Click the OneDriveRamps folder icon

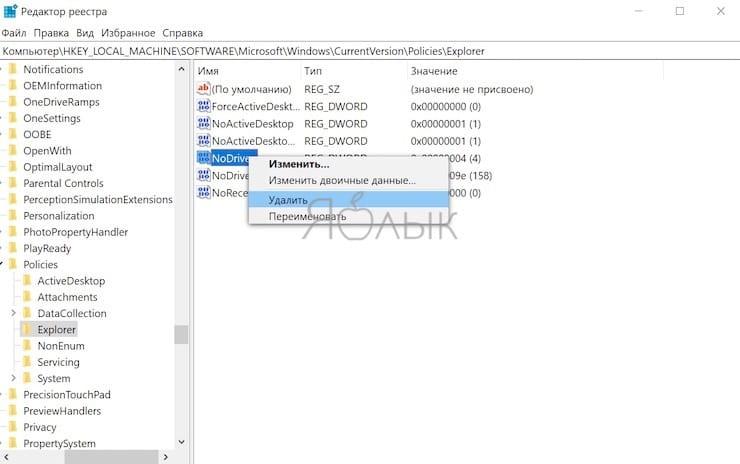point(13,101)
